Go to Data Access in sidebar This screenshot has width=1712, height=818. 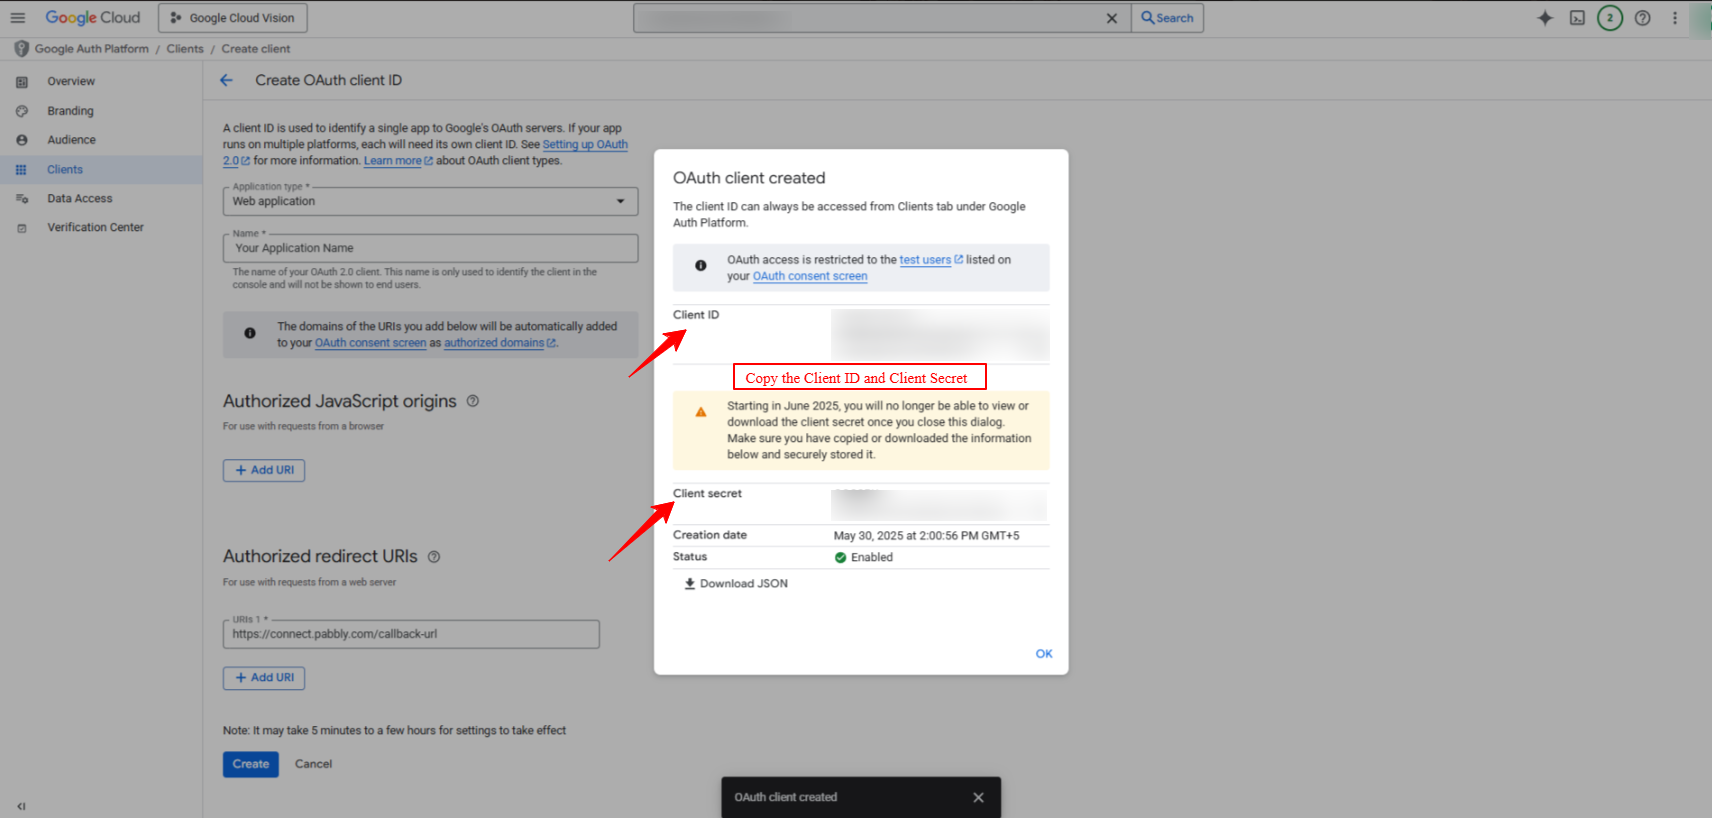click(x=79, y=199)
